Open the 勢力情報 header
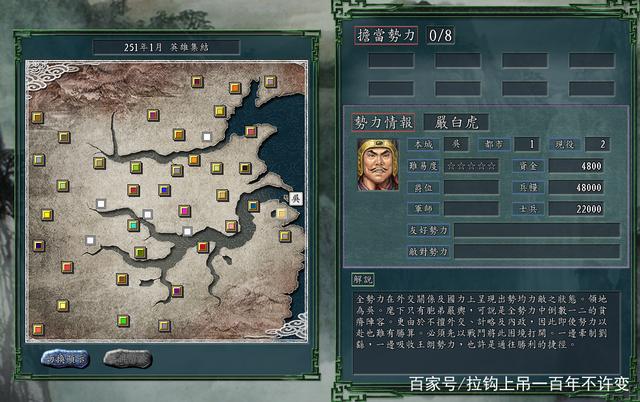This screenshot has width=640, height=402. coord(384,122)
